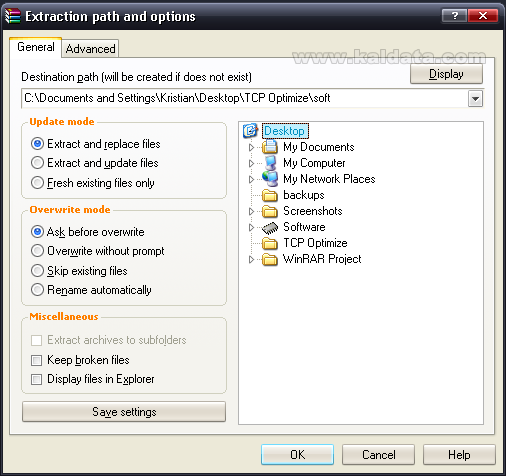Enable Keep broken files checkbox
This screenshot has width=506, height=476.
[x=36, y=360]
